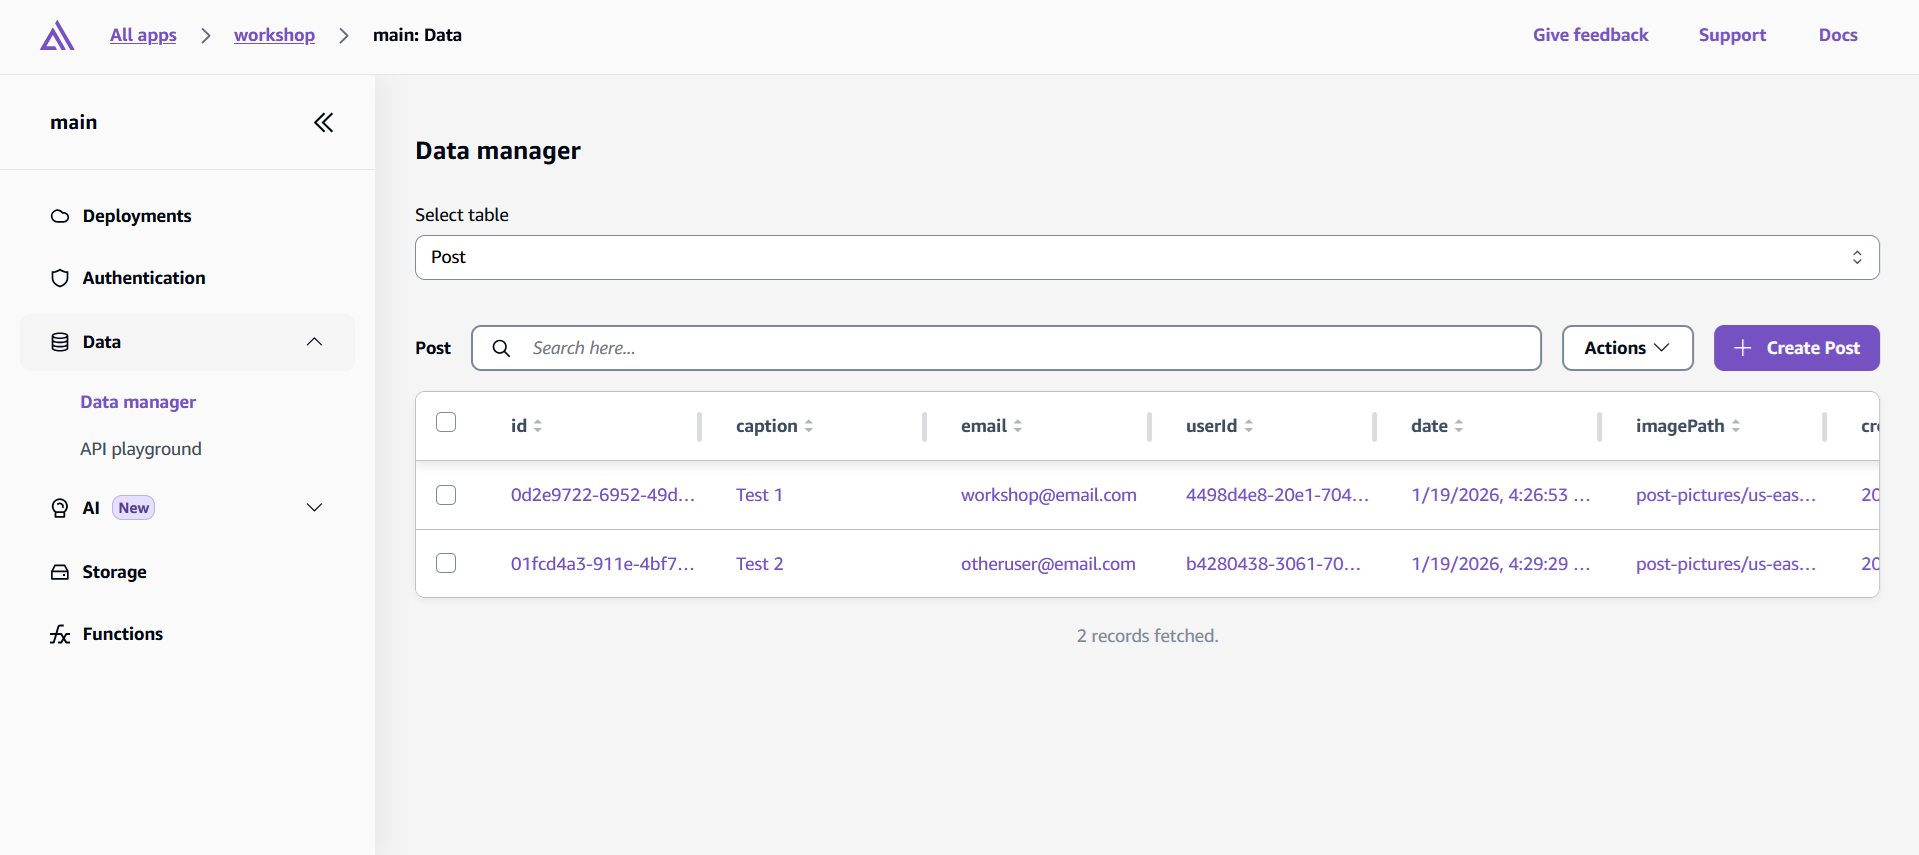Click the main app name heading
This screenshot has width=1919, height=855.
[74, 122]
